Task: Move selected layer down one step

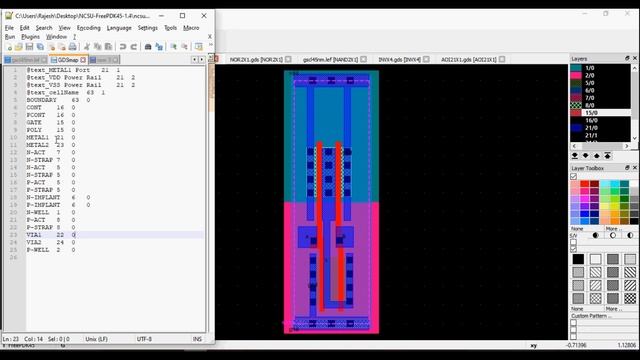Action: [x=586, y=156]
